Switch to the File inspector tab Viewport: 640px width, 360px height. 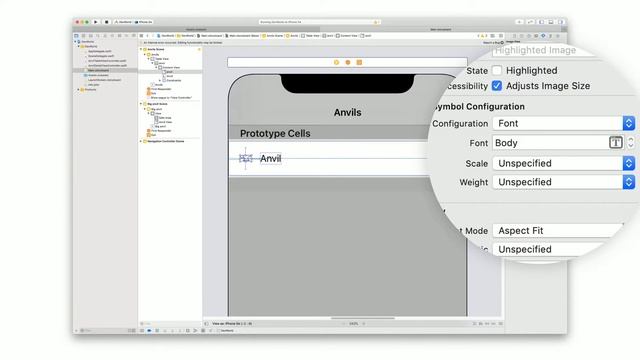coord(514,36)
